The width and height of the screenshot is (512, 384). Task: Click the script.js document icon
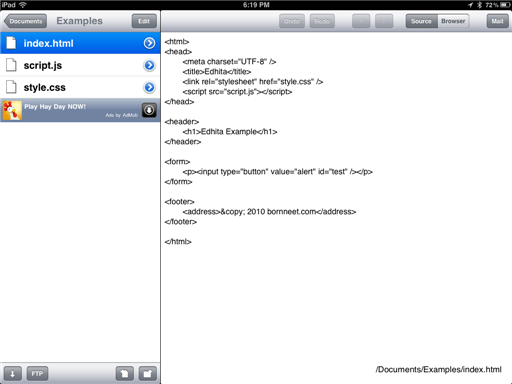coord(11,65)
